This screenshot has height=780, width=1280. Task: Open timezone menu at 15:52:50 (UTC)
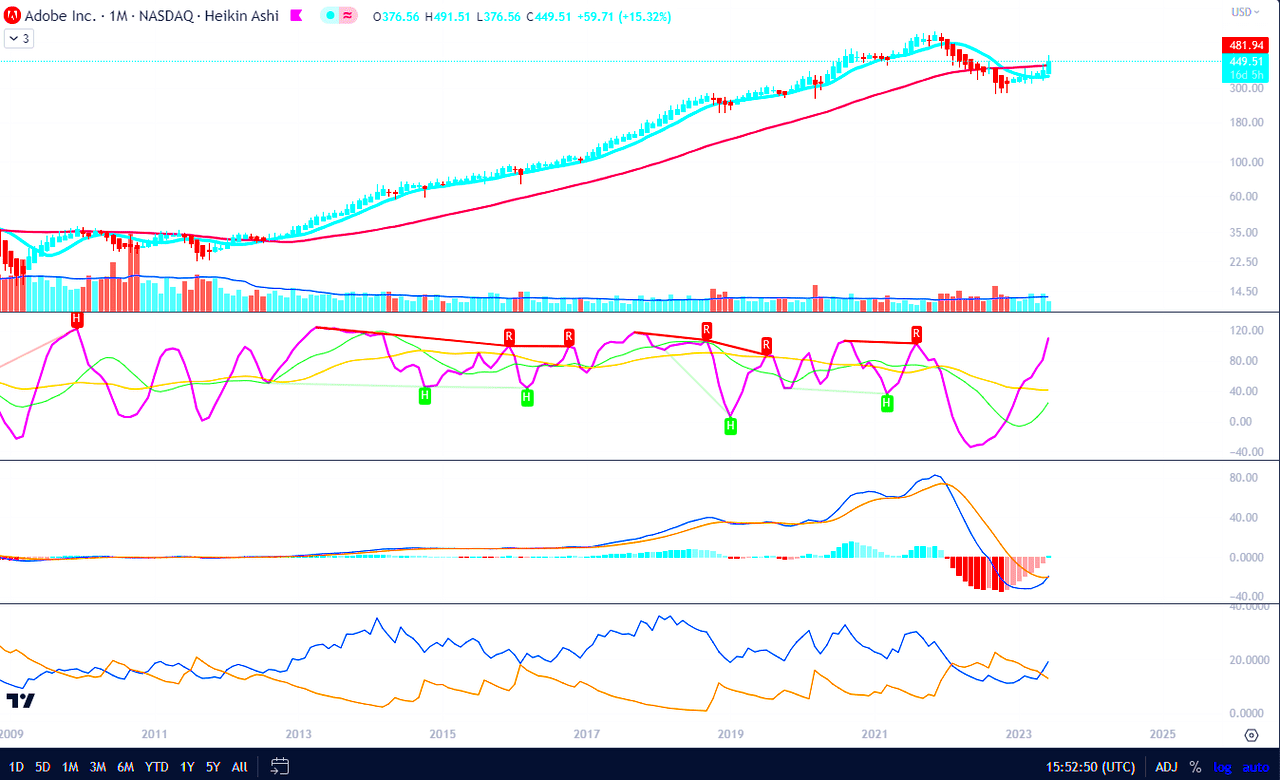[1091, 767]
